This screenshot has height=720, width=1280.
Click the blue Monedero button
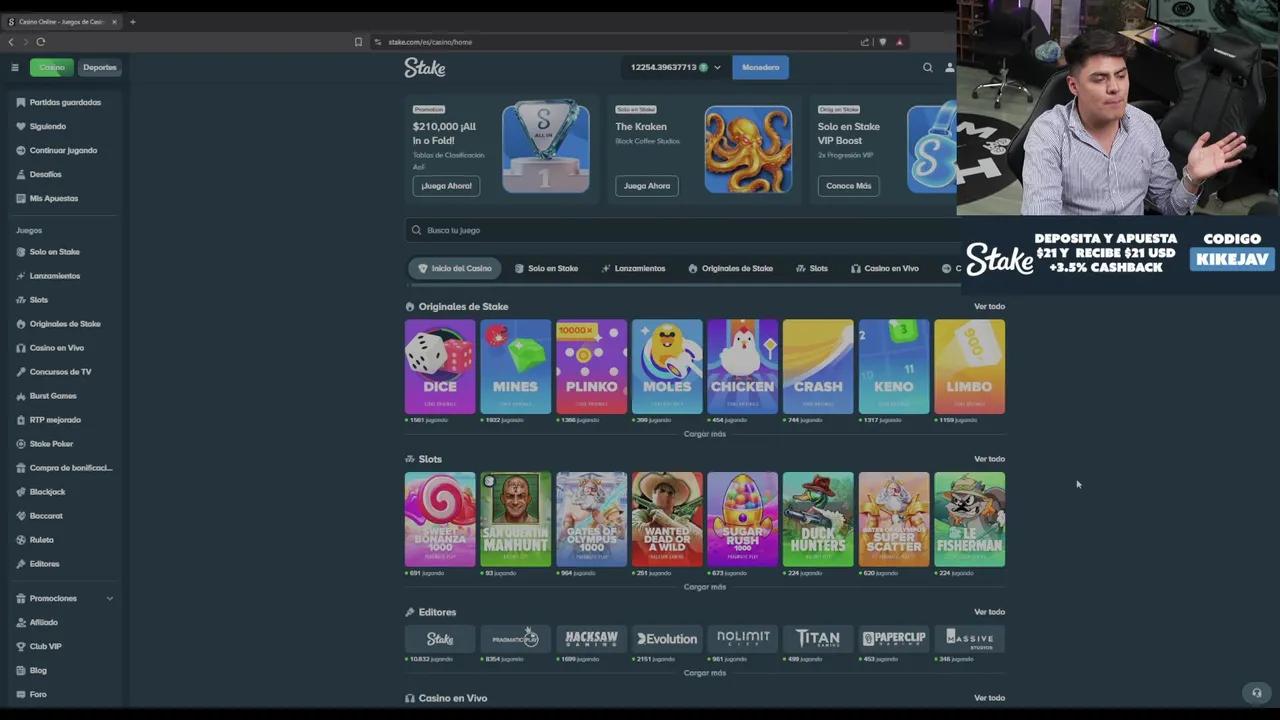click(761, 68)
